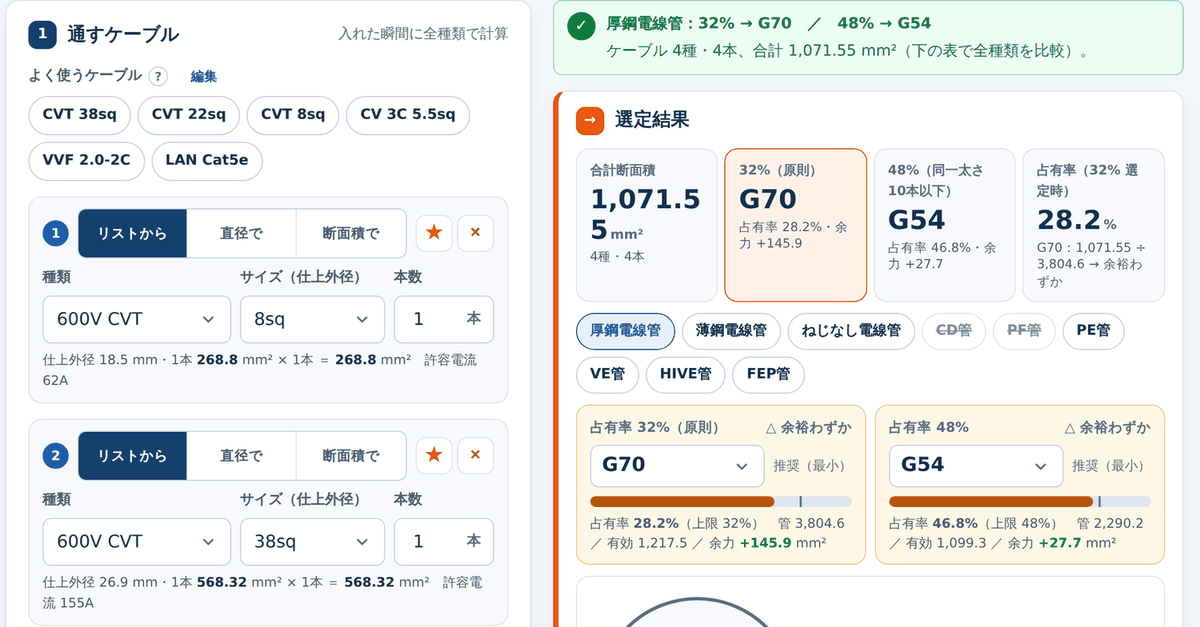Click the 32% occupancy progress bar
Screen dimensions: 1200x627
(x=721, y=501)
